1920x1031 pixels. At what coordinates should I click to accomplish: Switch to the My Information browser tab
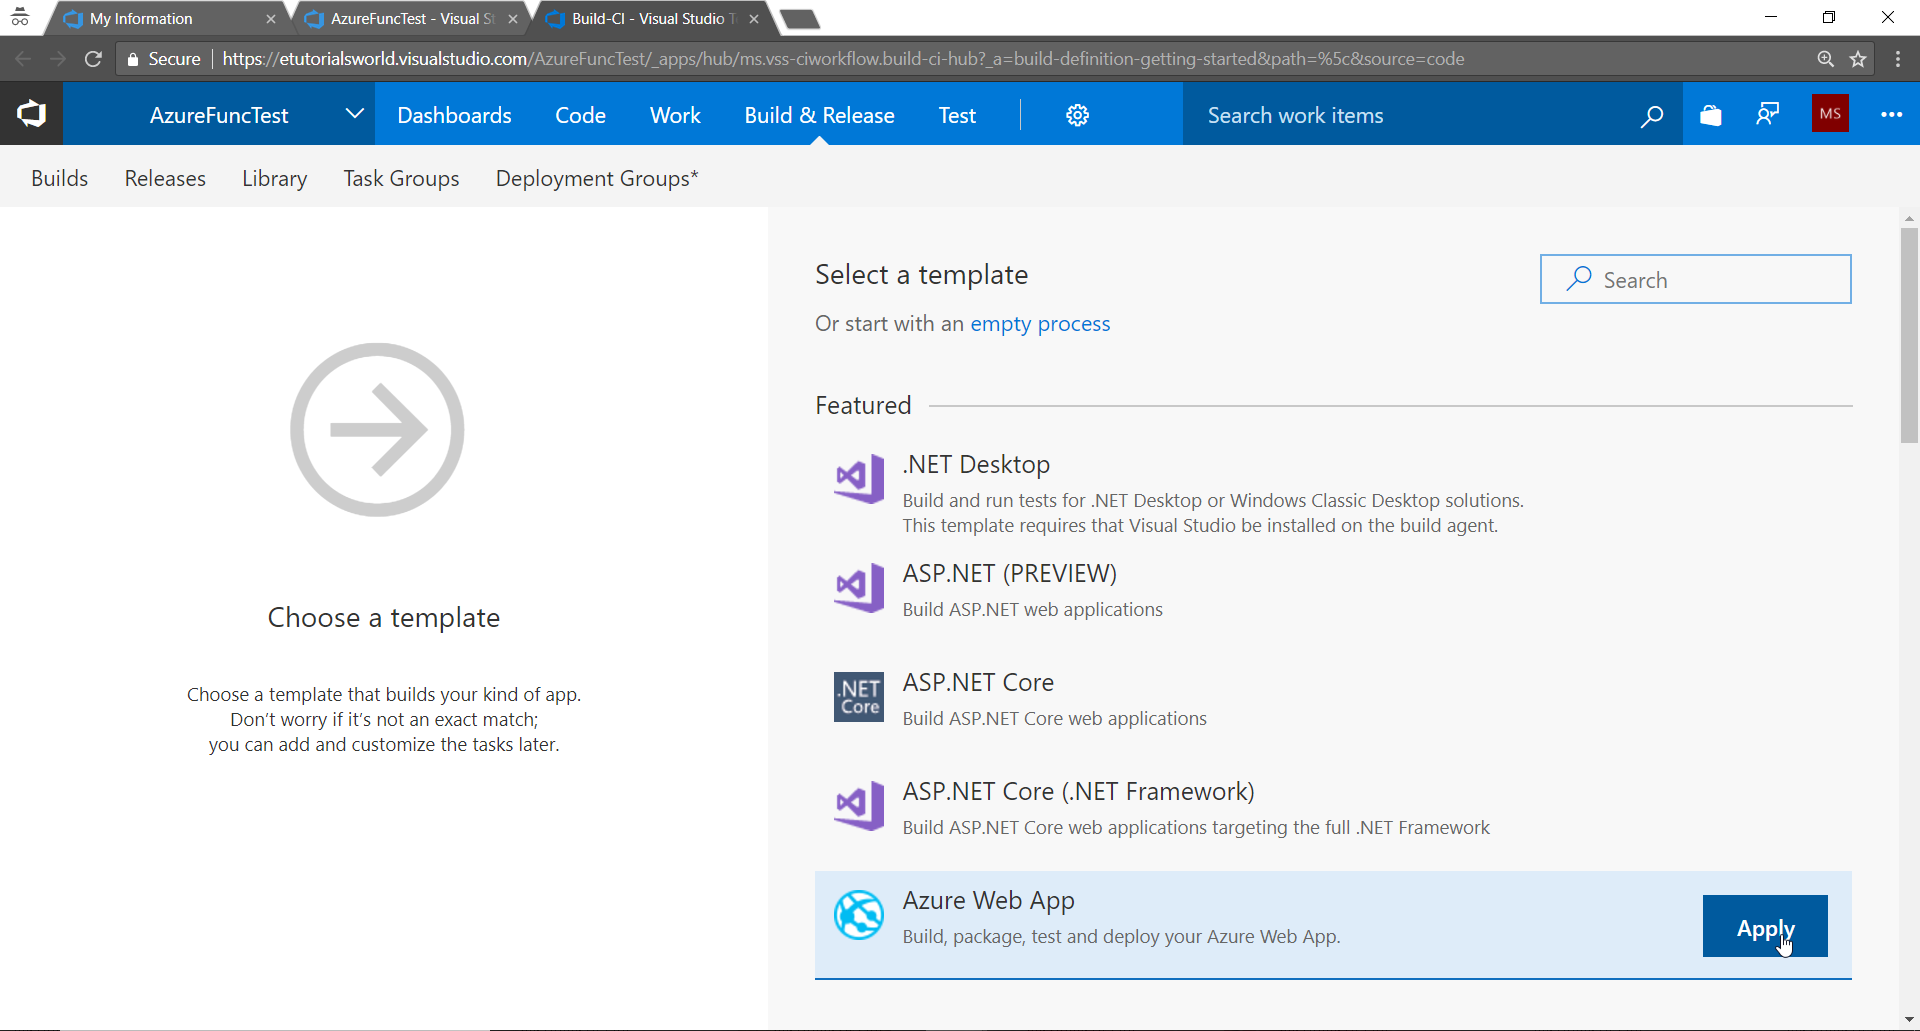coord(165,19)
